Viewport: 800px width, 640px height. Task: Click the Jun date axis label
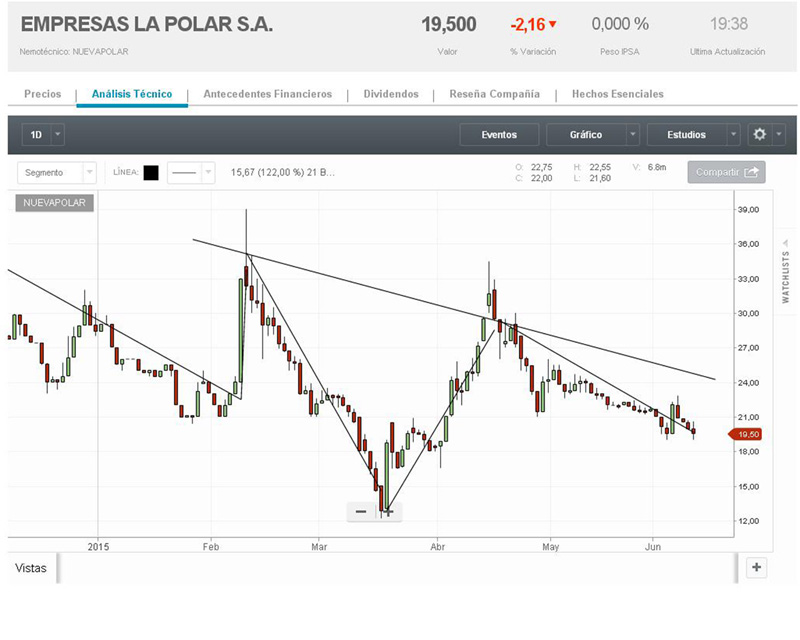(x=653, y=547)
